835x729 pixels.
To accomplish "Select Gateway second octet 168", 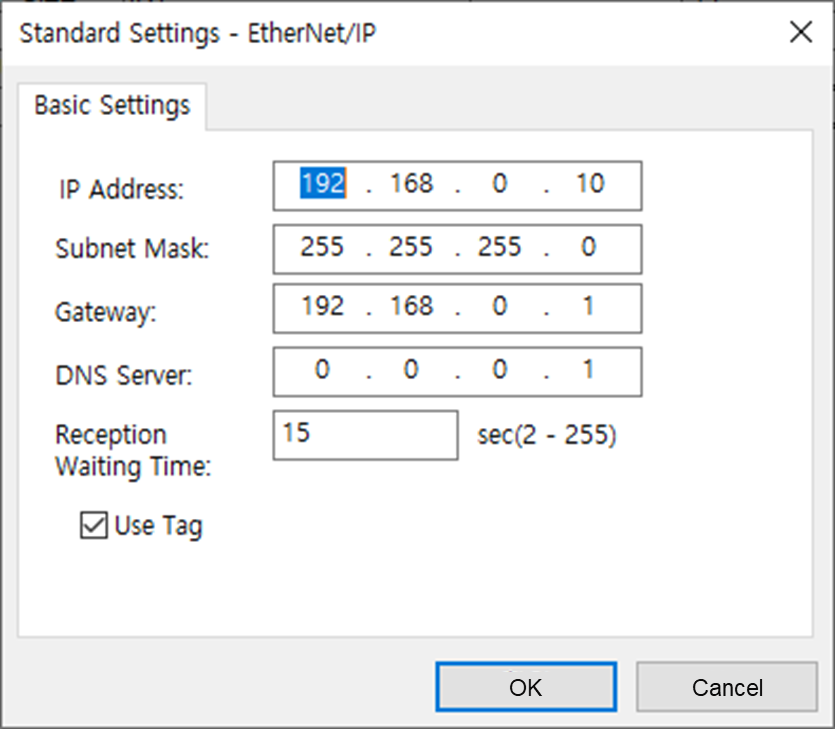I will pos(411,308).
